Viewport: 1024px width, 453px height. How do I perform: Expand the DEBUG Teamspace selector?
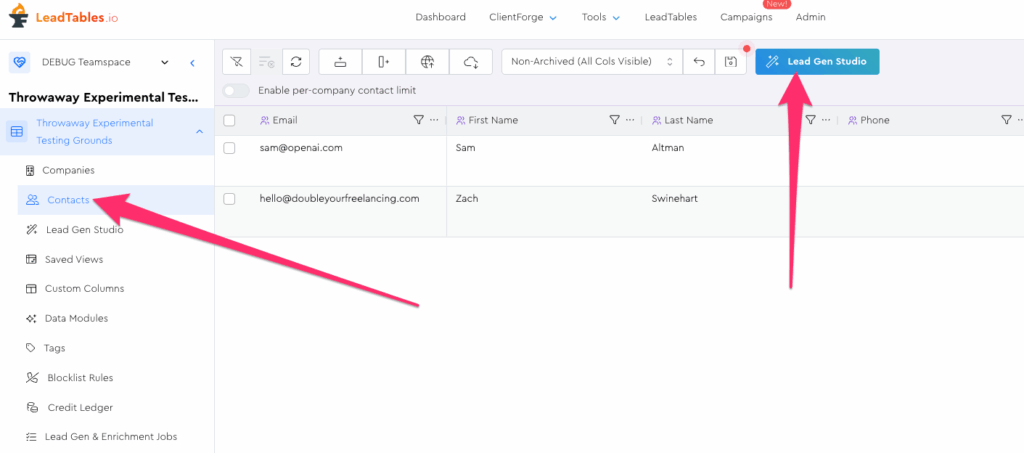[165, 62]
